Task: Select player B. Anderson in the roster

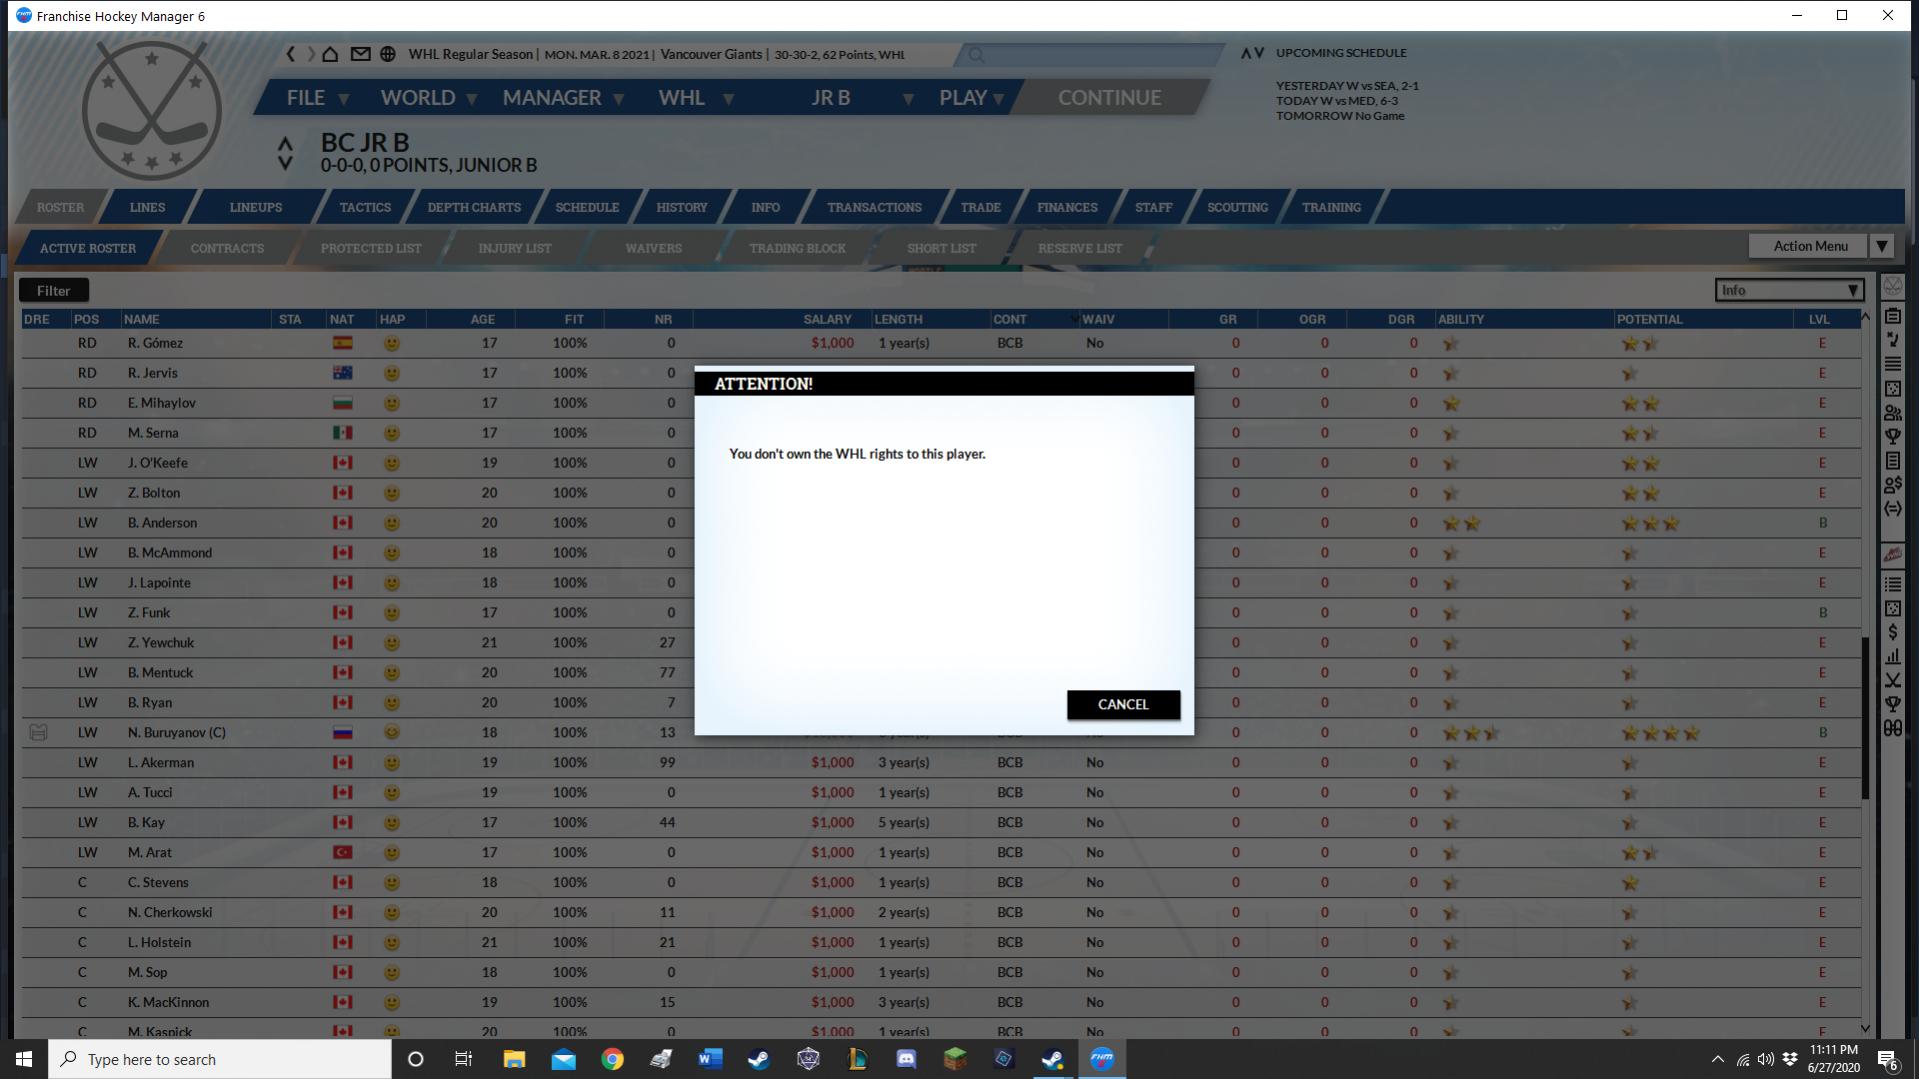Action: coord(162,523)
